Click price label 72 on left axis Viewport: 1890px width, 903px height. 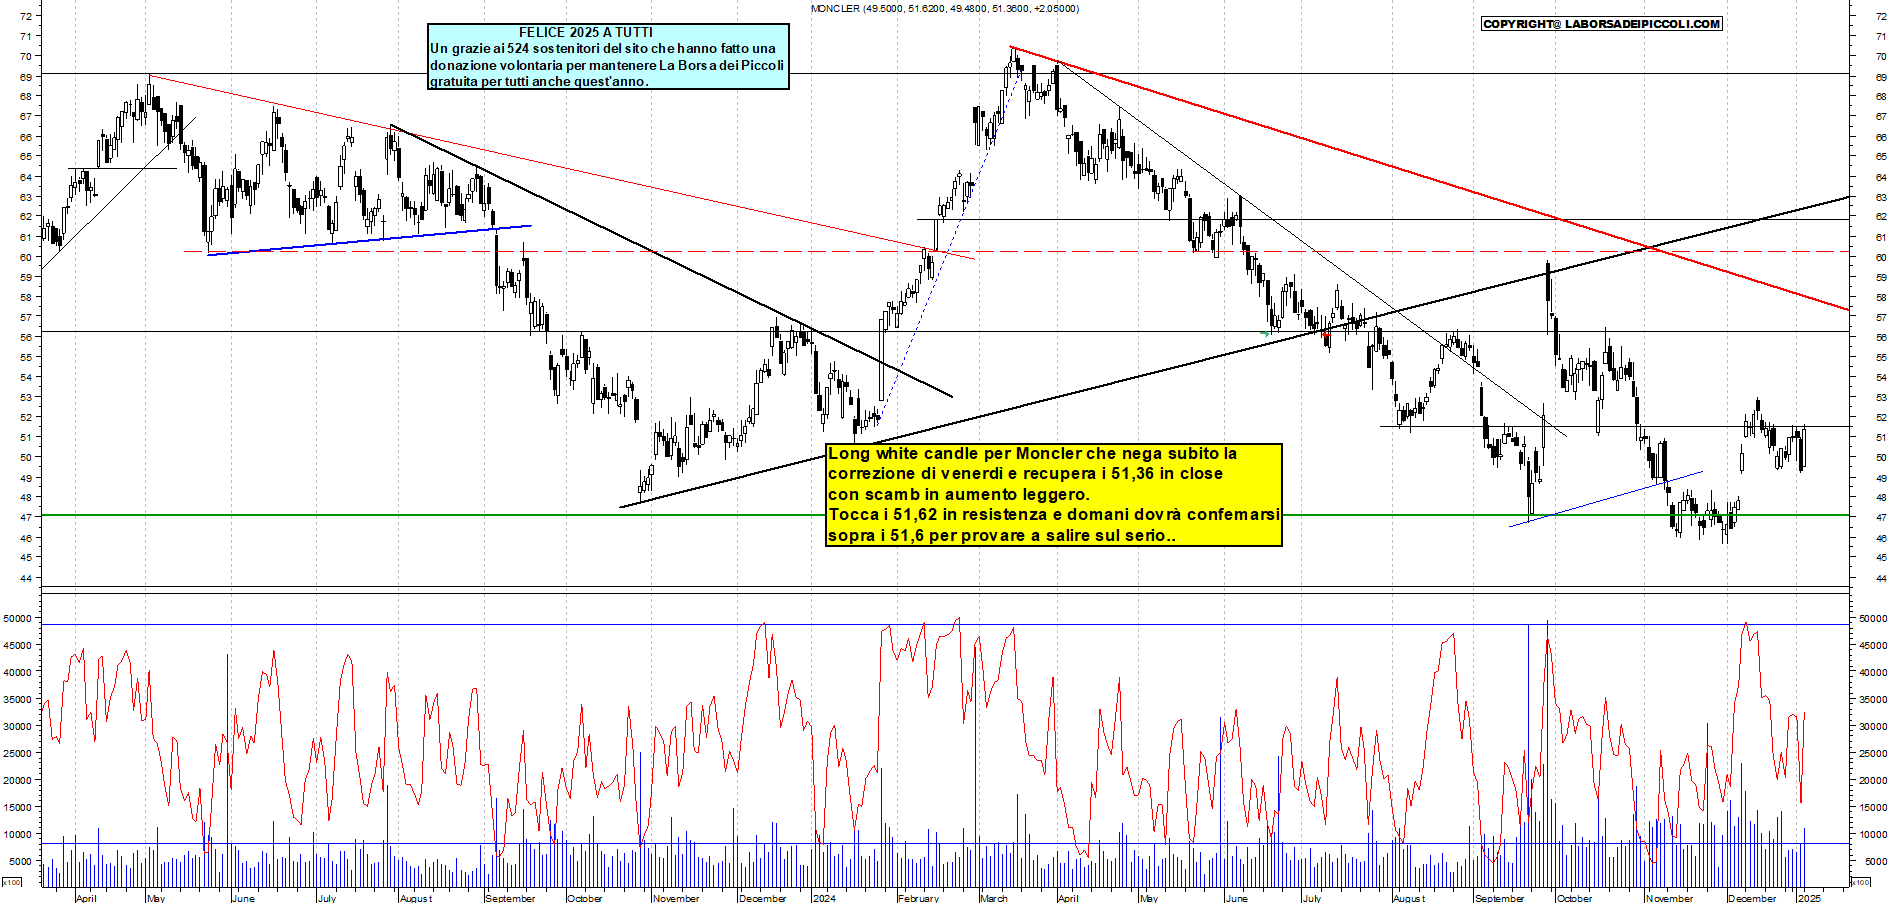(x=26, y=16)
